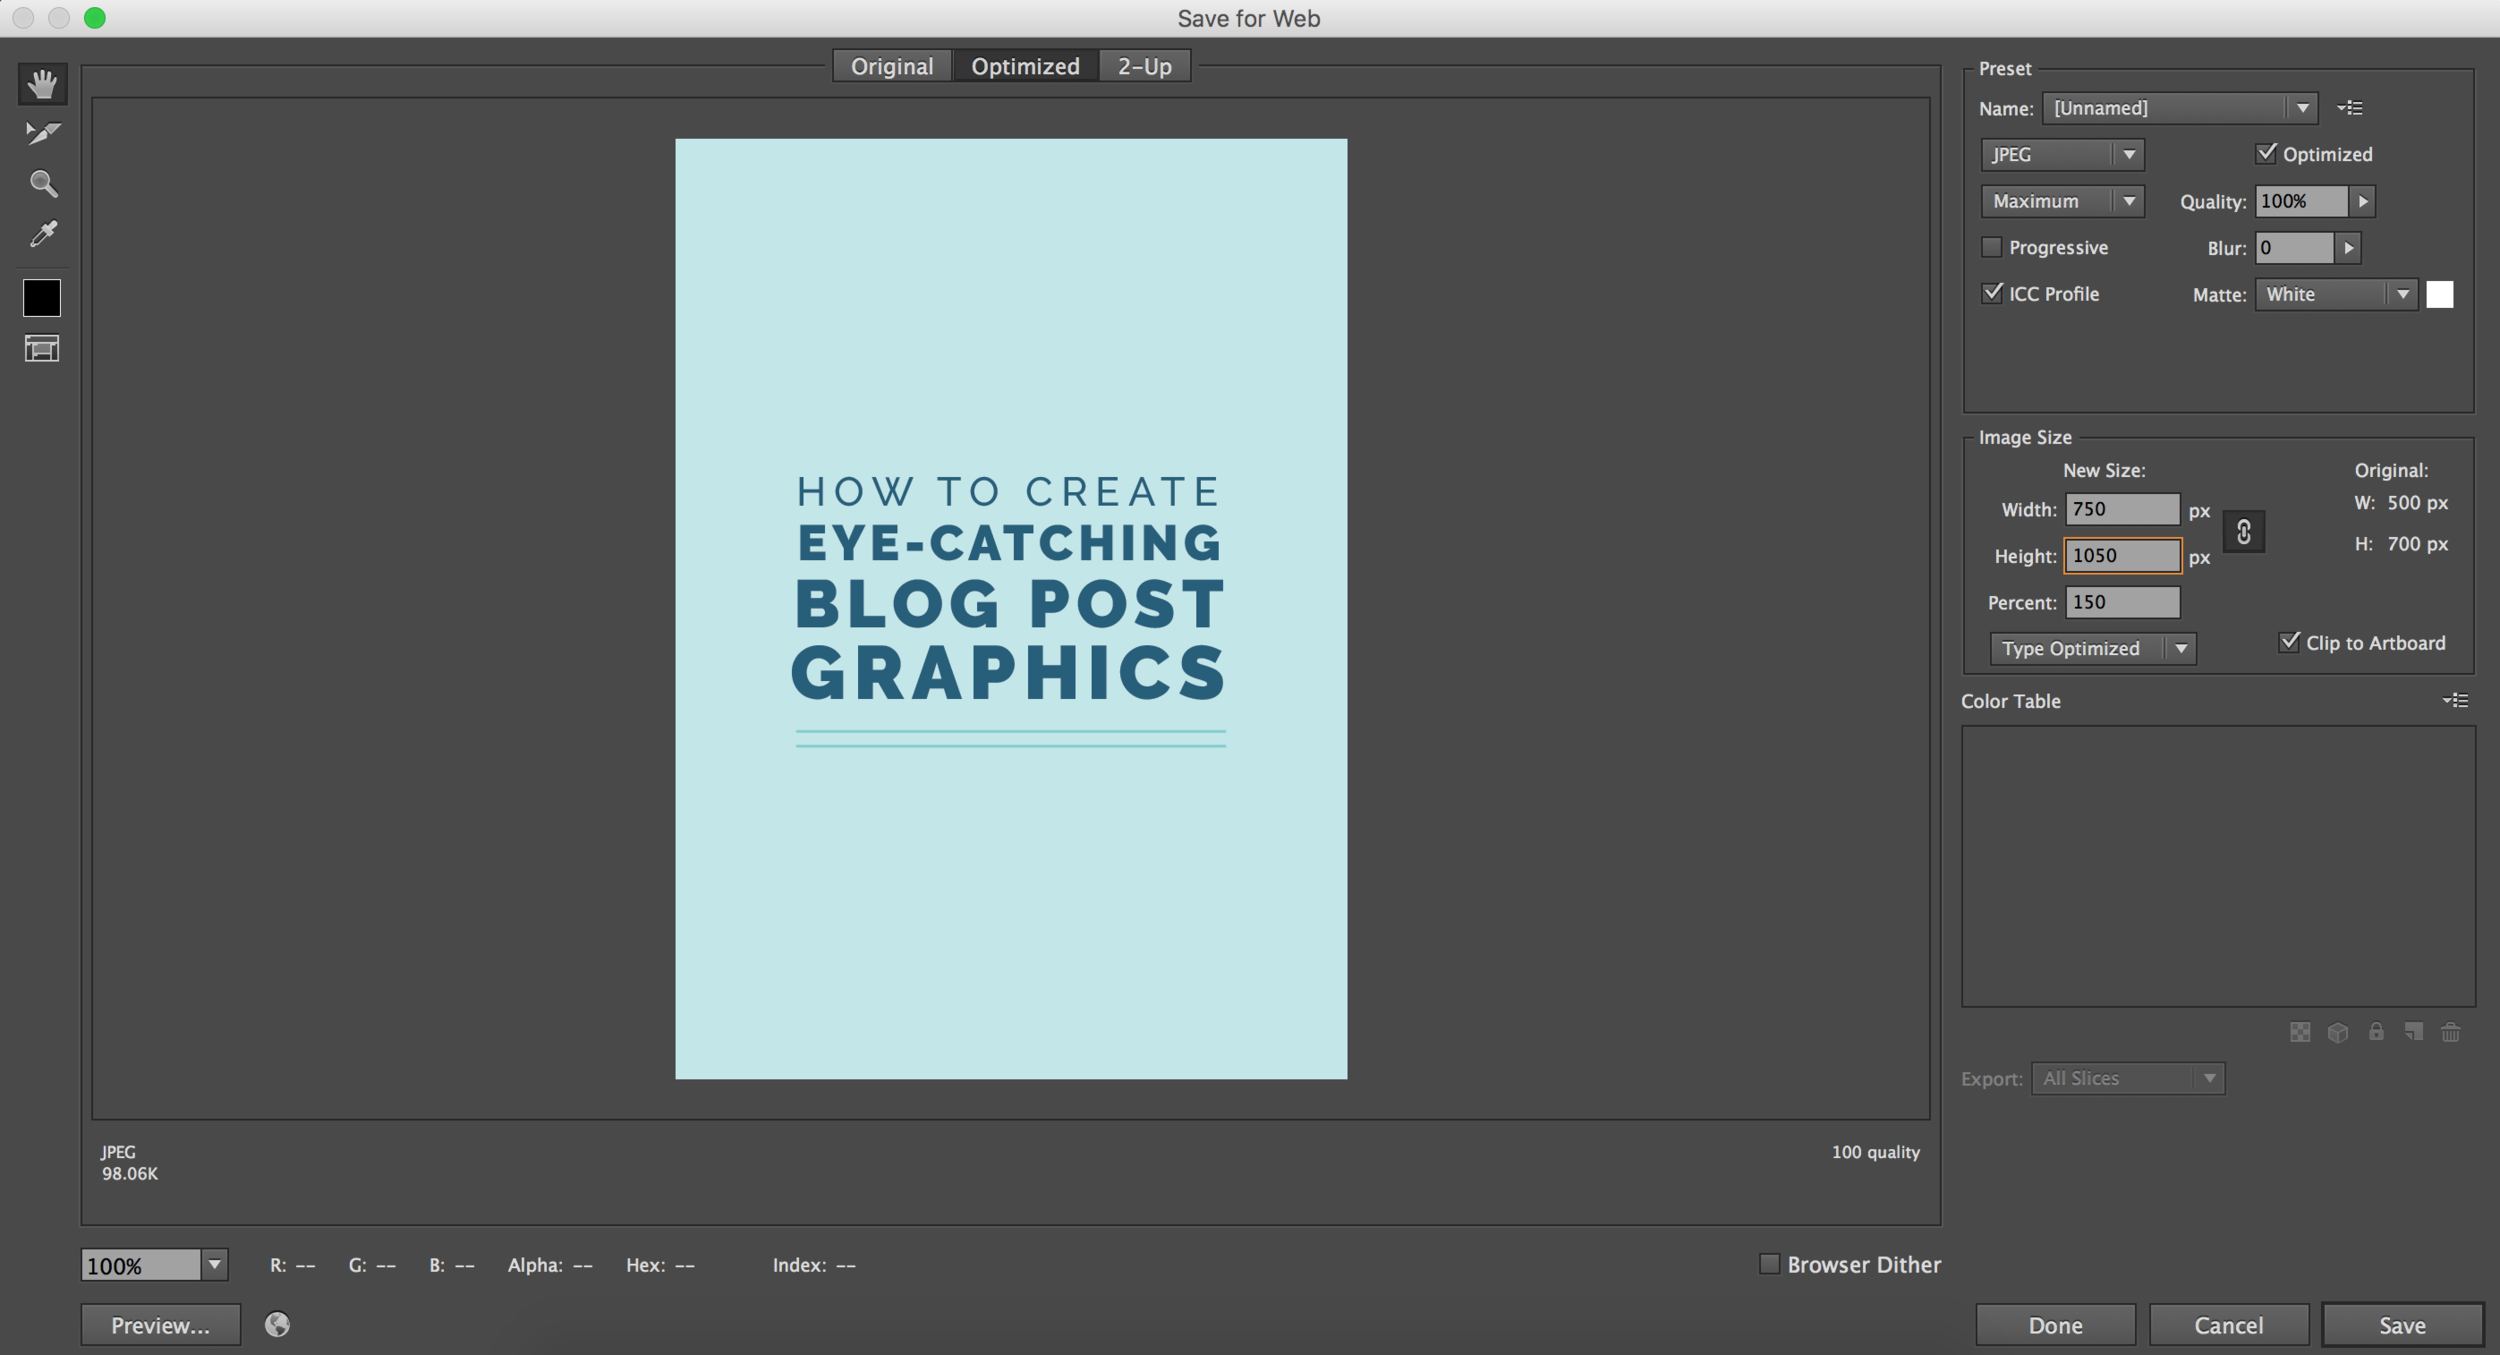This screenshot has width=2500, height=1355.
Task: Click the constrain proportions link icon
Action: pyautogui.click(x=2243, y=532)
